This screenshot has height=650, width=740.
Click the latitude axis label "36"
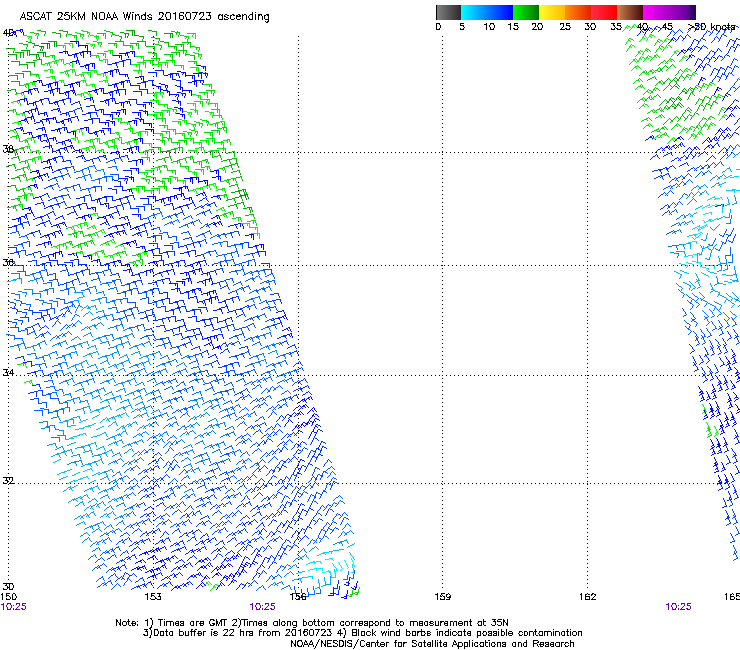(8, 262)
